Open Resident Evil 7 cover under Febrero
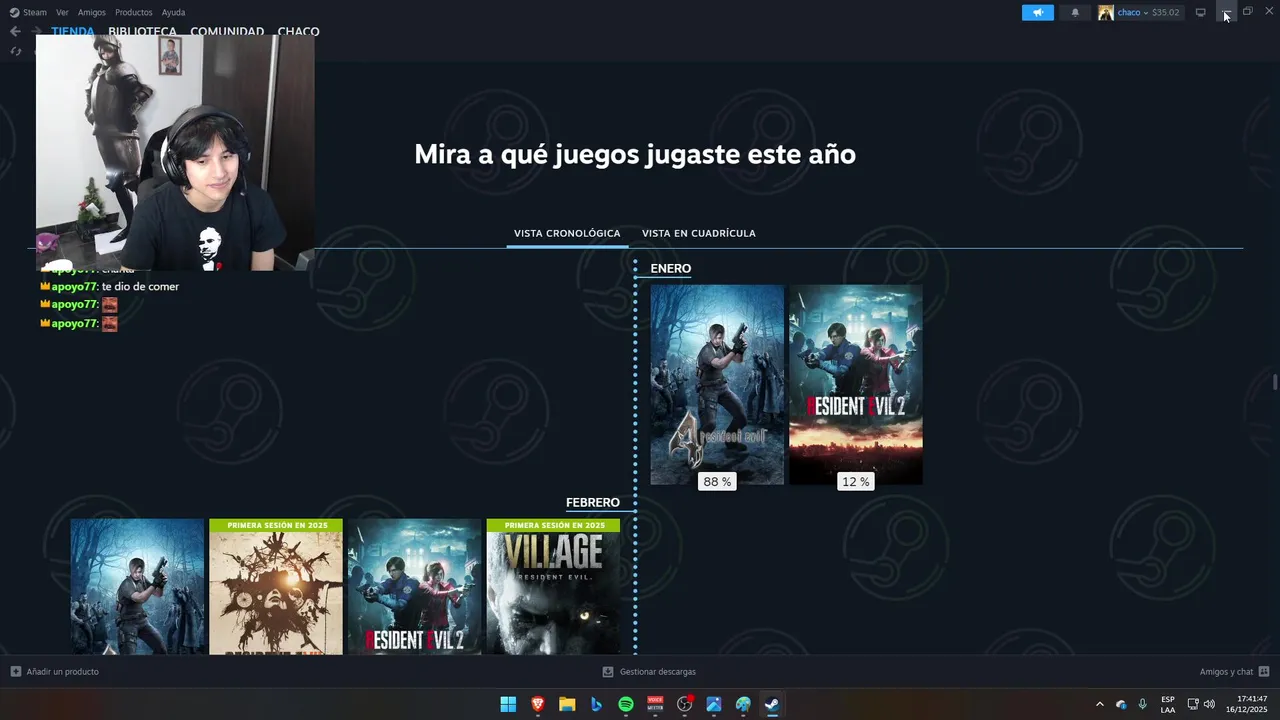The width and height of the screenshot is (1280, 720). click(275, 586)
